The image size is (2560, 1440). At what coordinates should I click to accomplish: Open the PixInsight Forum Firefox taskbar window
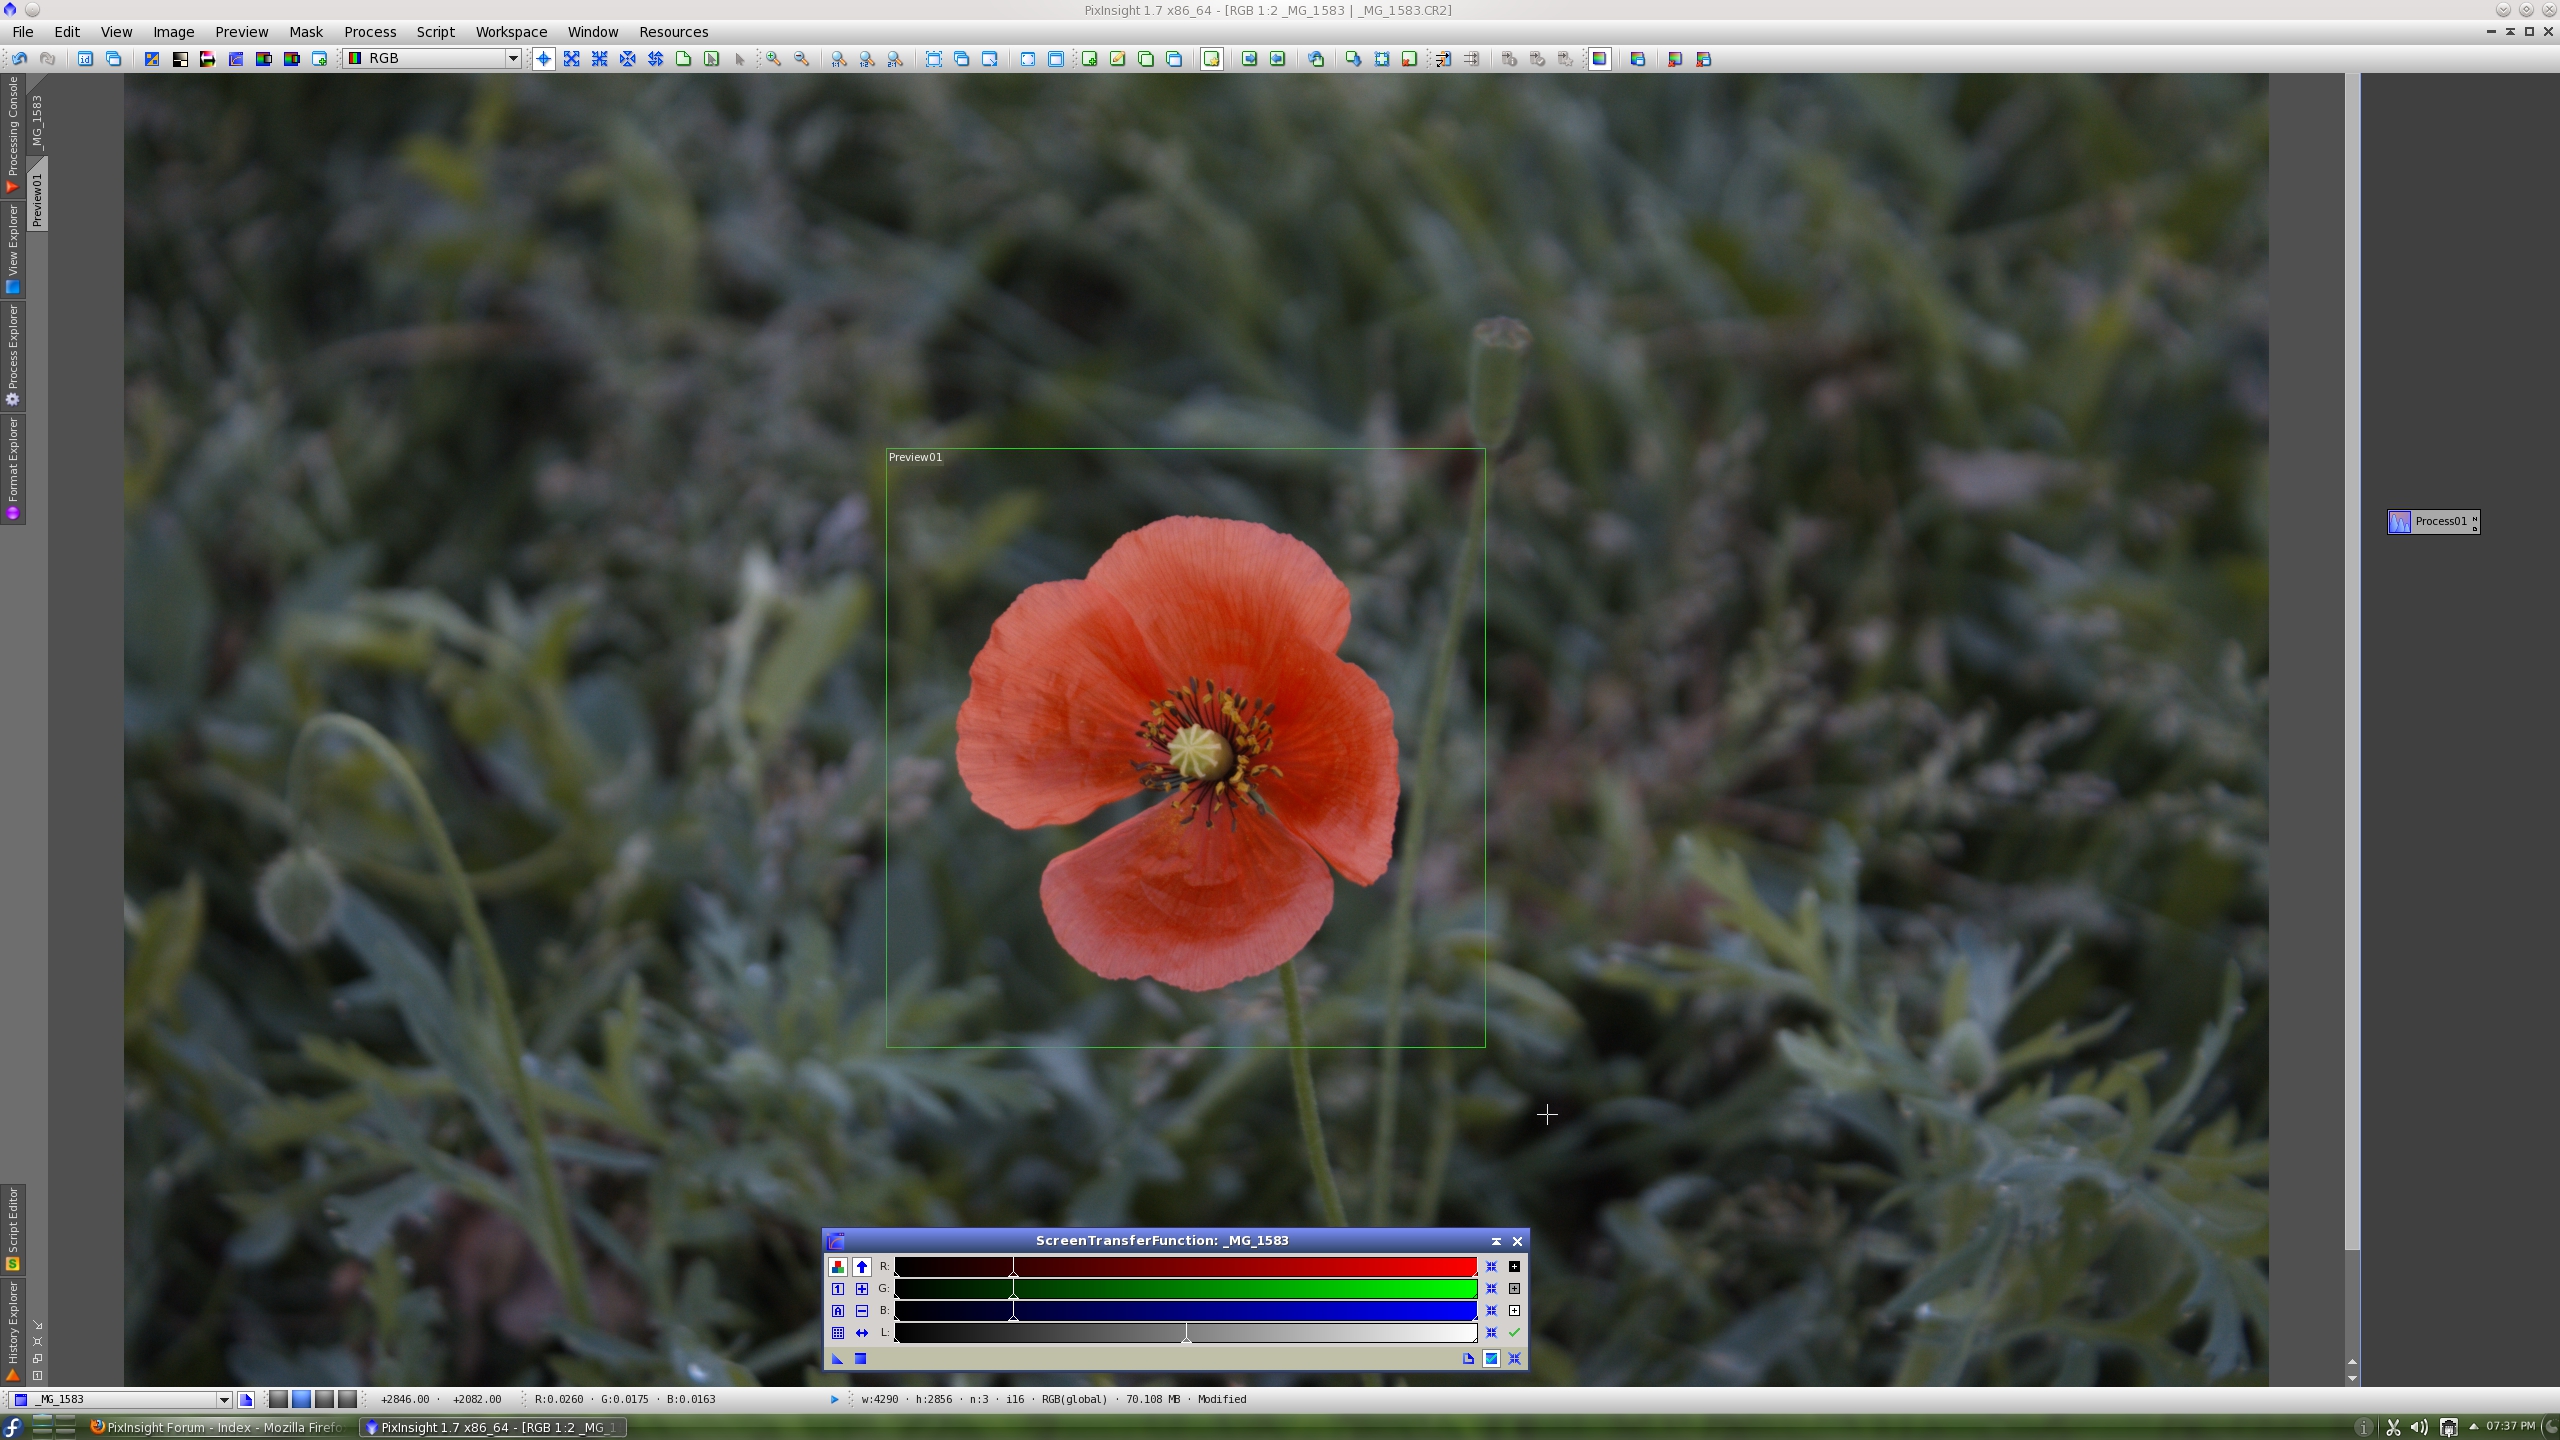click(x=220, y=1428)
